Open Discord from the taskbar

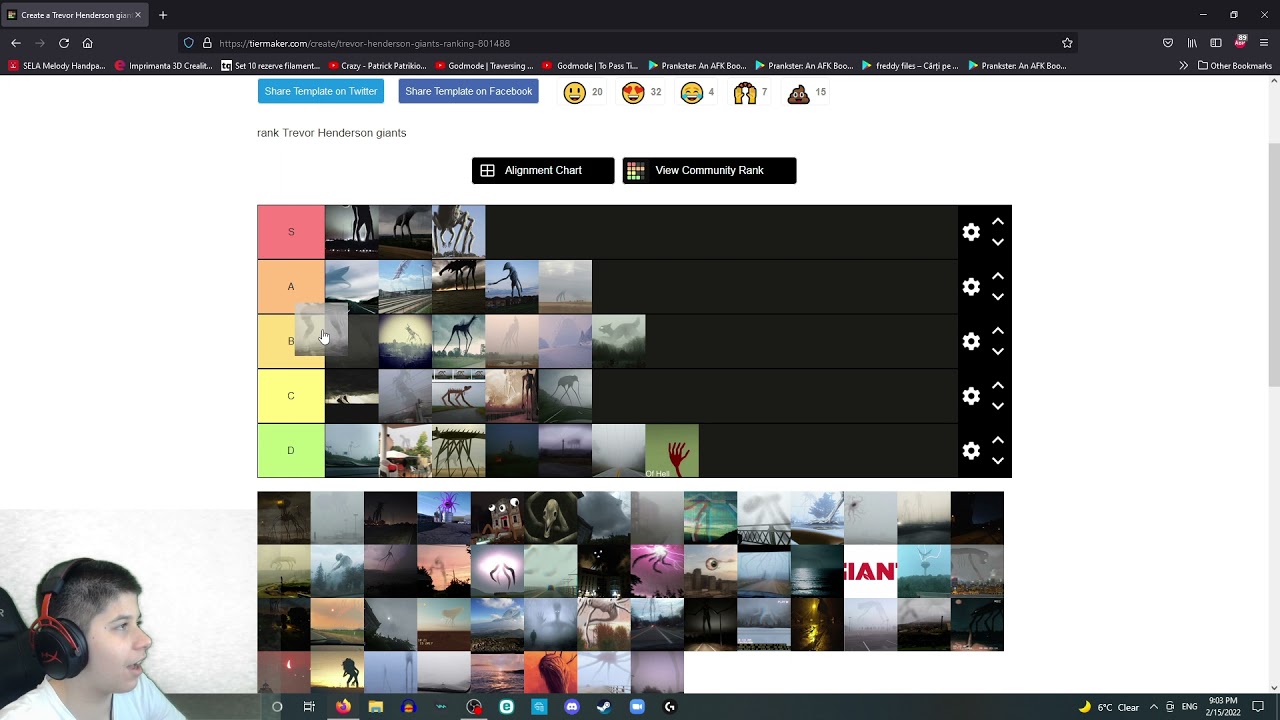tap(572, 707)
